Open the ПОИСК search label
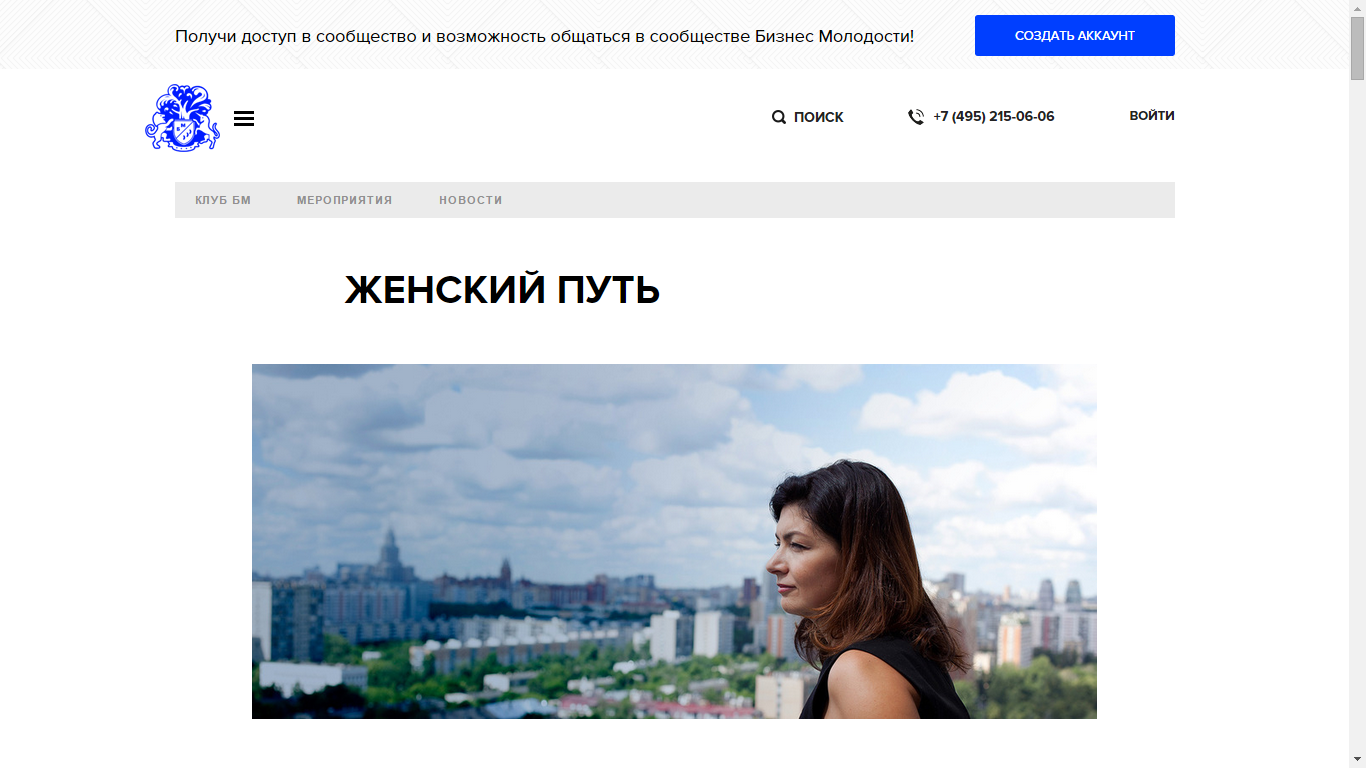Screen dimensions: 1366x768 pos(819,117)
